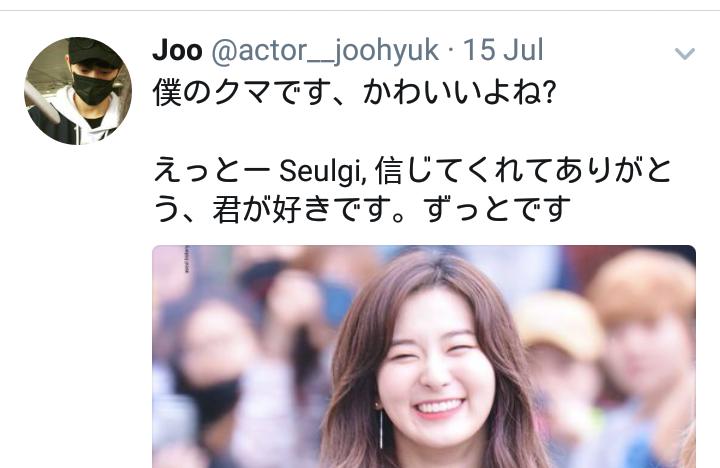Open the @actor__joohyuk handle link
Screen dimensions: 720x468
click(x=325, y=51)
